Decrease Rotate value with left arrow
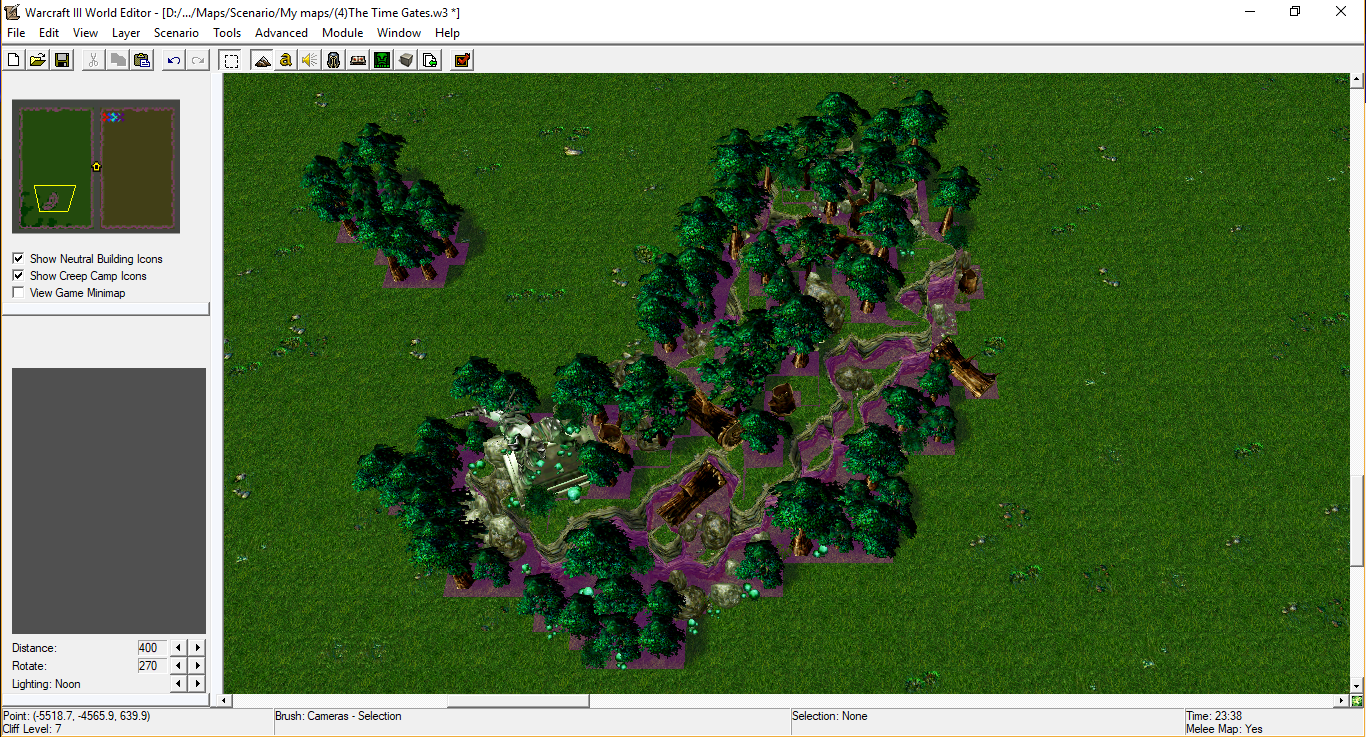The width and height of the screenshot is (1366, 737). (178, 665)
